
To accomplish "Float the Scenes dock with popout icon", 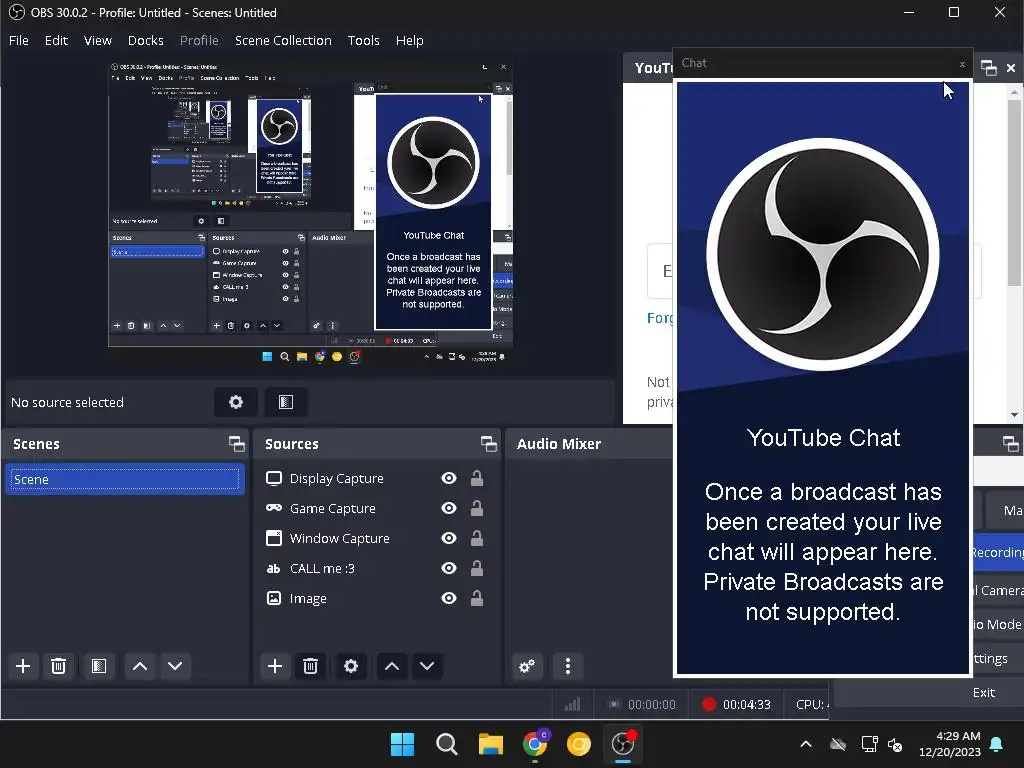I will [236, 444].
